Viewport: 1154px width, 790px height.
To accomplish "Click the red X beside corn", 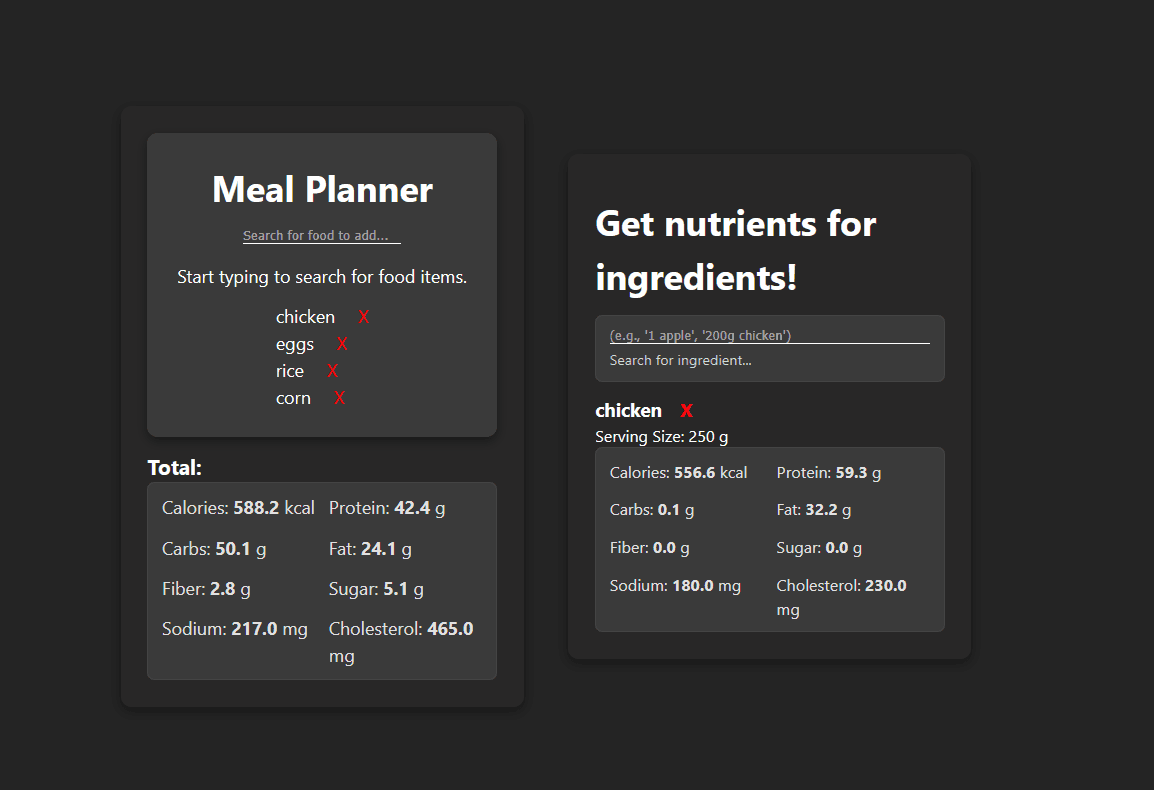I will (340, 398).
